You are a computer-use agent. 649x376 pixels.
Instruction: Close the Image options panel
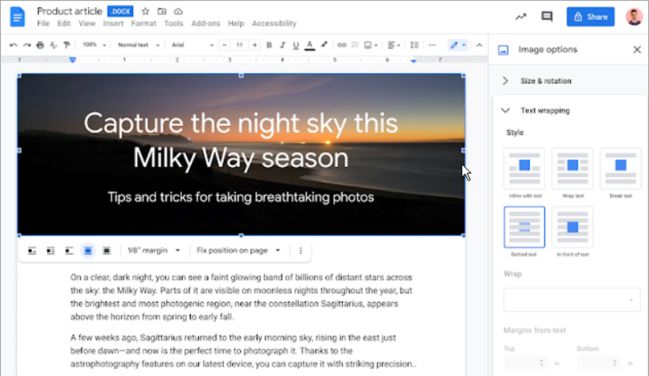(637, 50)
